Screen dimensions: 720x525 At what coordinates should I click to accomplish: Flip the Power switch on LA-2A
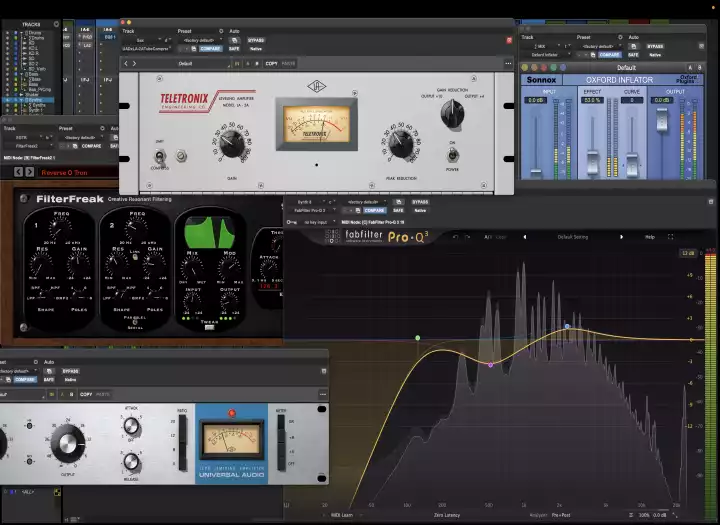pos(452,155)
